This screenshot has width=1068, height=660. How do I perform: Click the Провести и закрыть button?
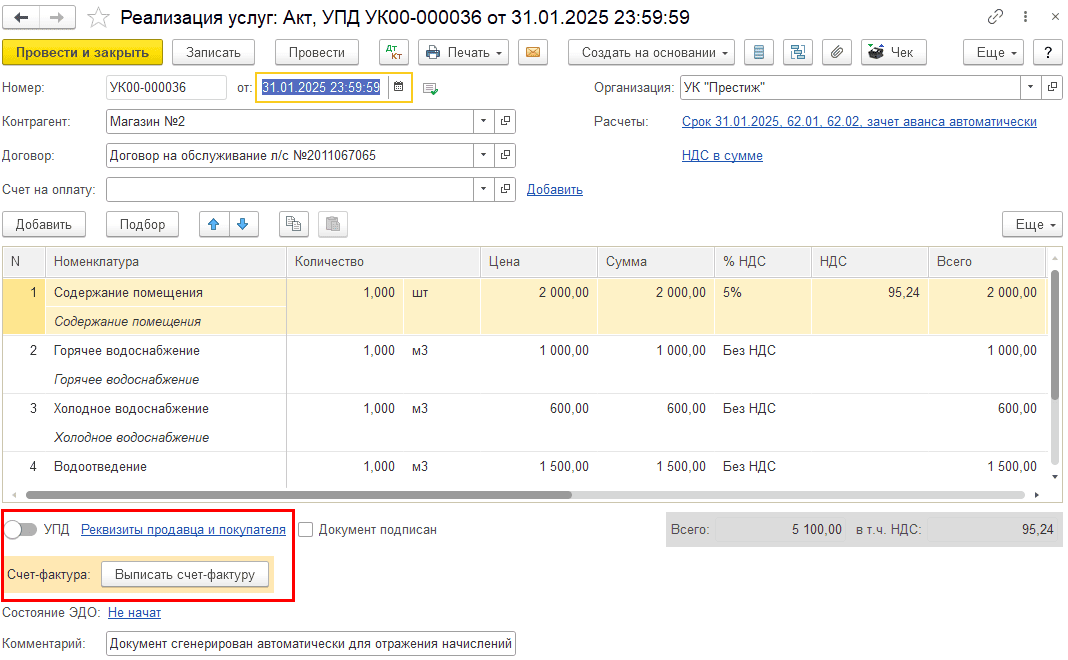82,52
